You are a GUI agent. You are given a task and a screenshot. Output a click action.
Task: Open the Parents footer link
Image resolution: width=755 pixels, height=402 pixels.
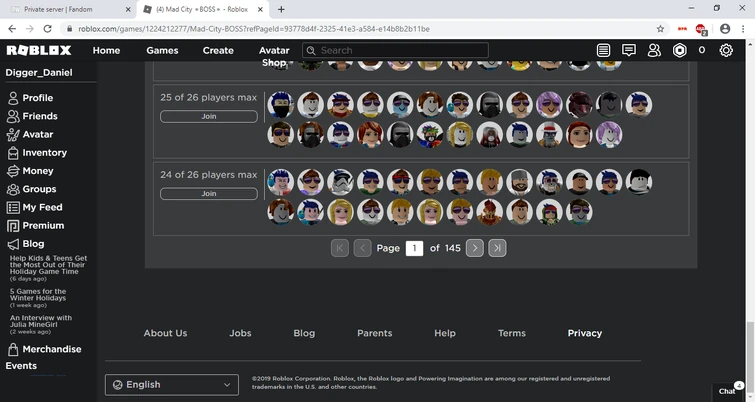(375, 333)
